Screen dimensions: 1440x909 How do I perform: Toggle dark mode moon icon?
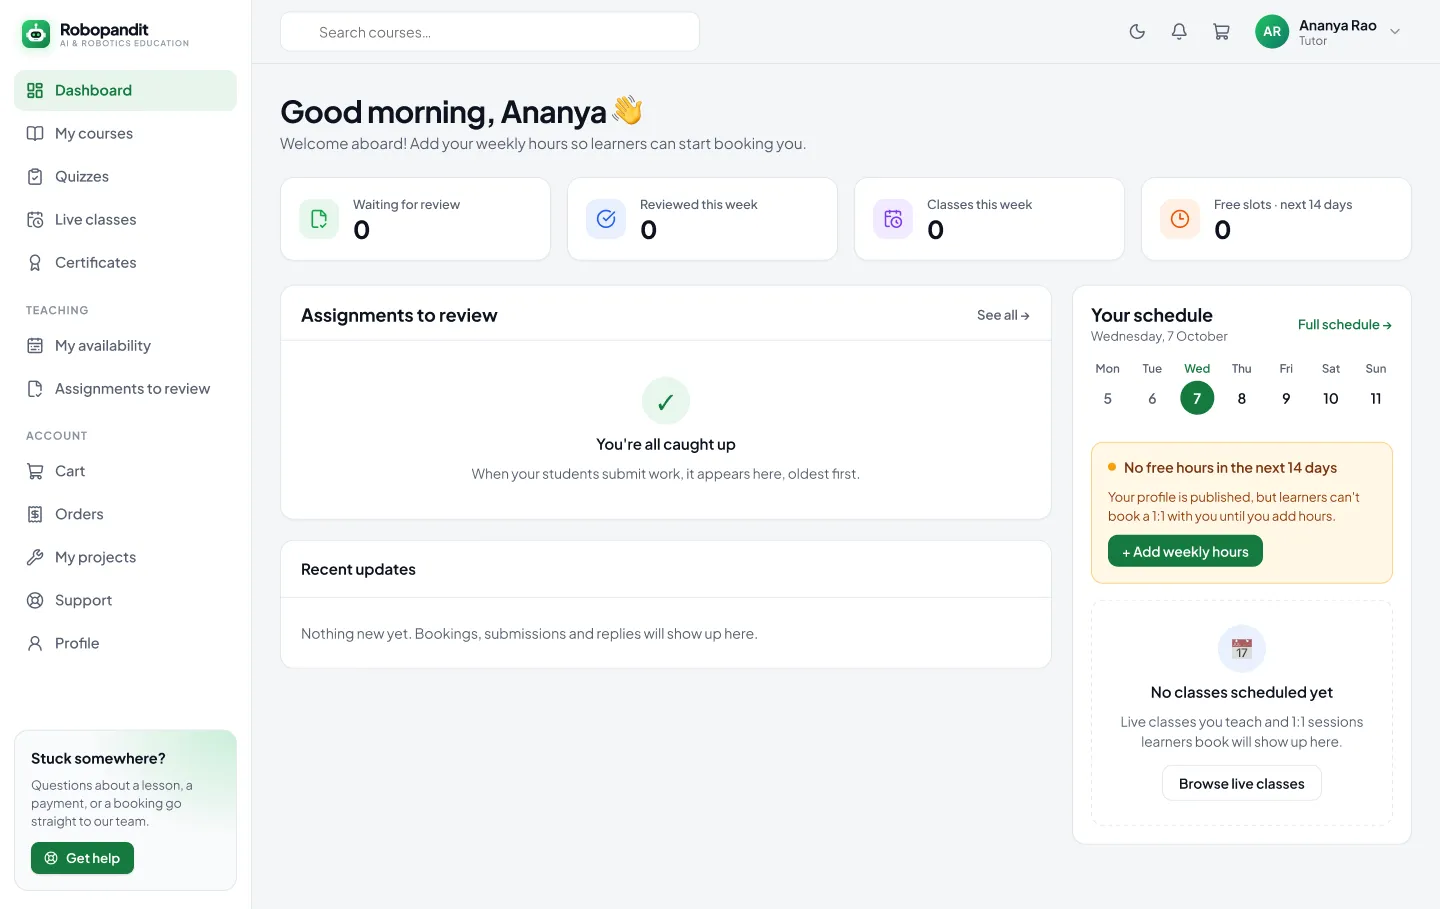(x=1137, y=32)
